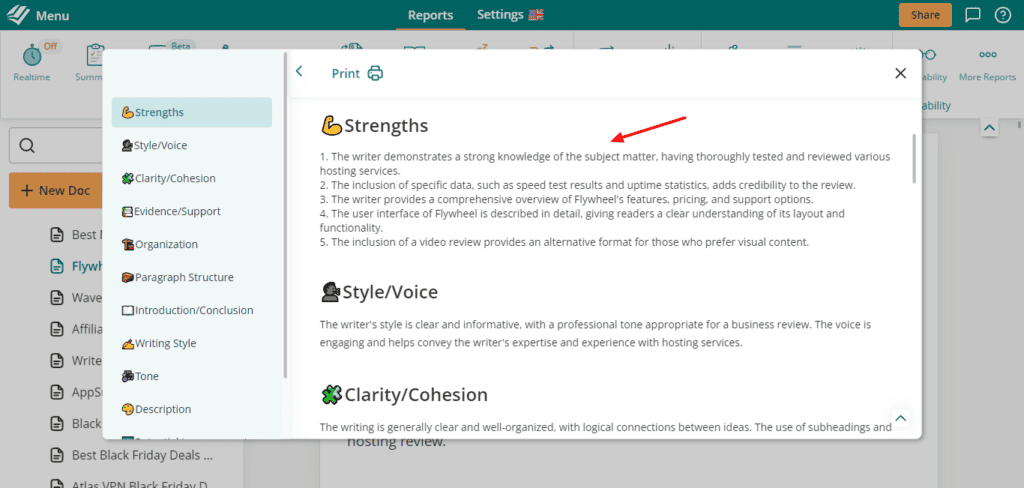Image resolution: width=1024 pixels, height=488 pixels.
Task: Click the scroll-to-top chevron button in report
Action: pyautogui.click(x=900, y=418)
